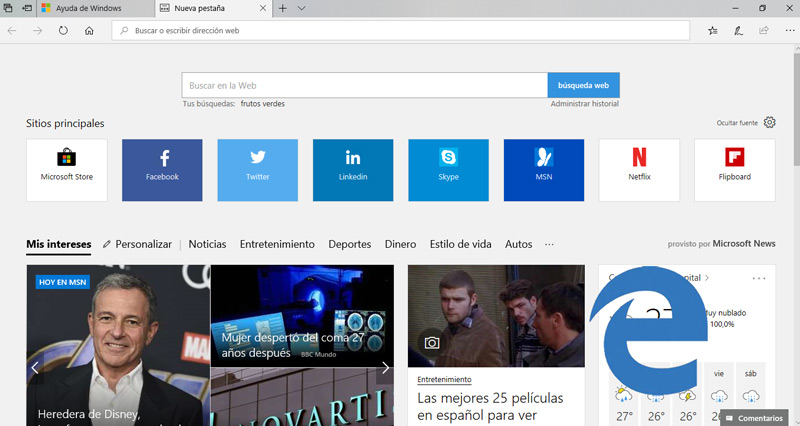Viewport: 800px width, 426px height.
Task: Open the Microsoft Store tile
Action: tap(67, 170)
